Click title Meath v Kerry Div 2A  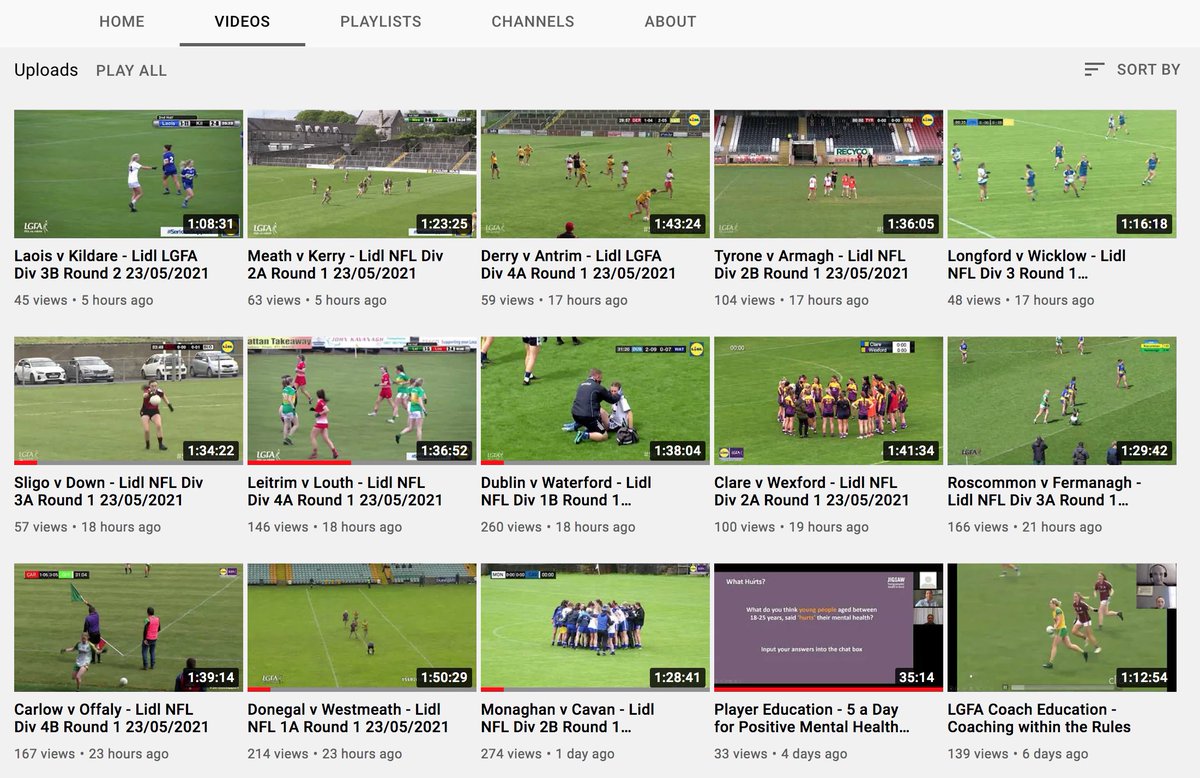[x=345, y=265]
